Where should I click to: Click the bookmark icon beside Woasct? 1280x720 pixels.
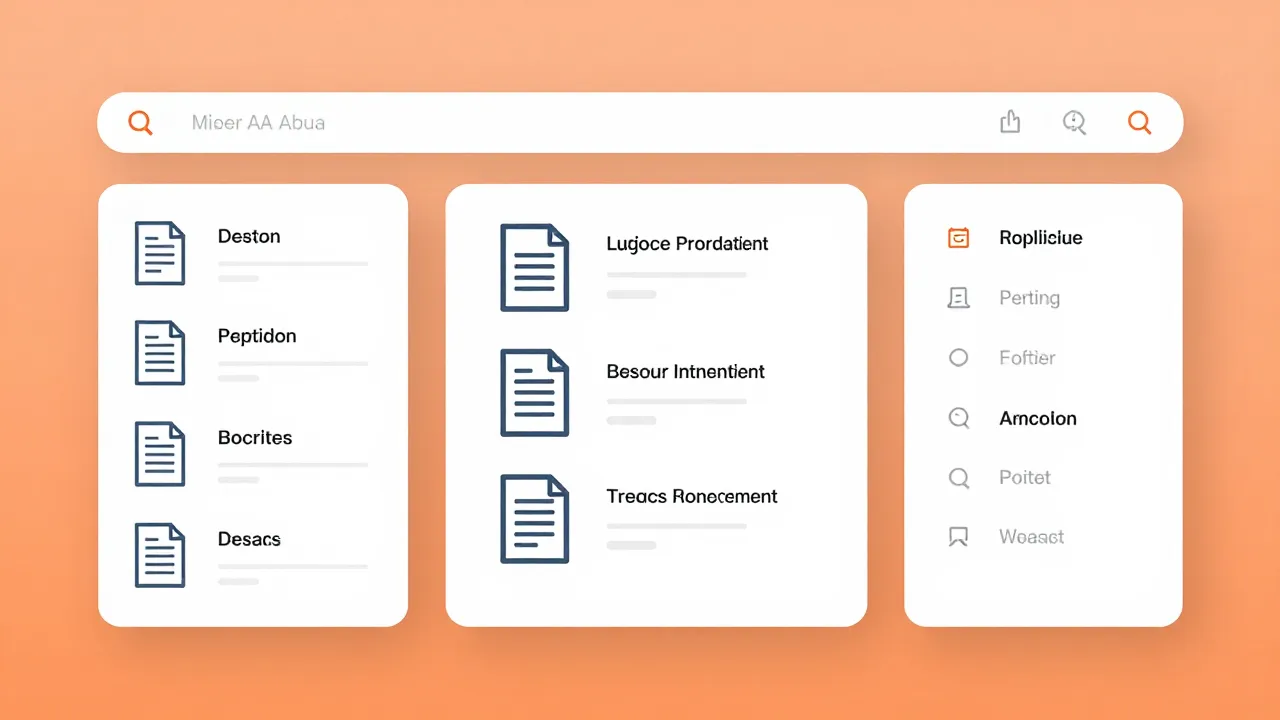(x=958, y=537)
